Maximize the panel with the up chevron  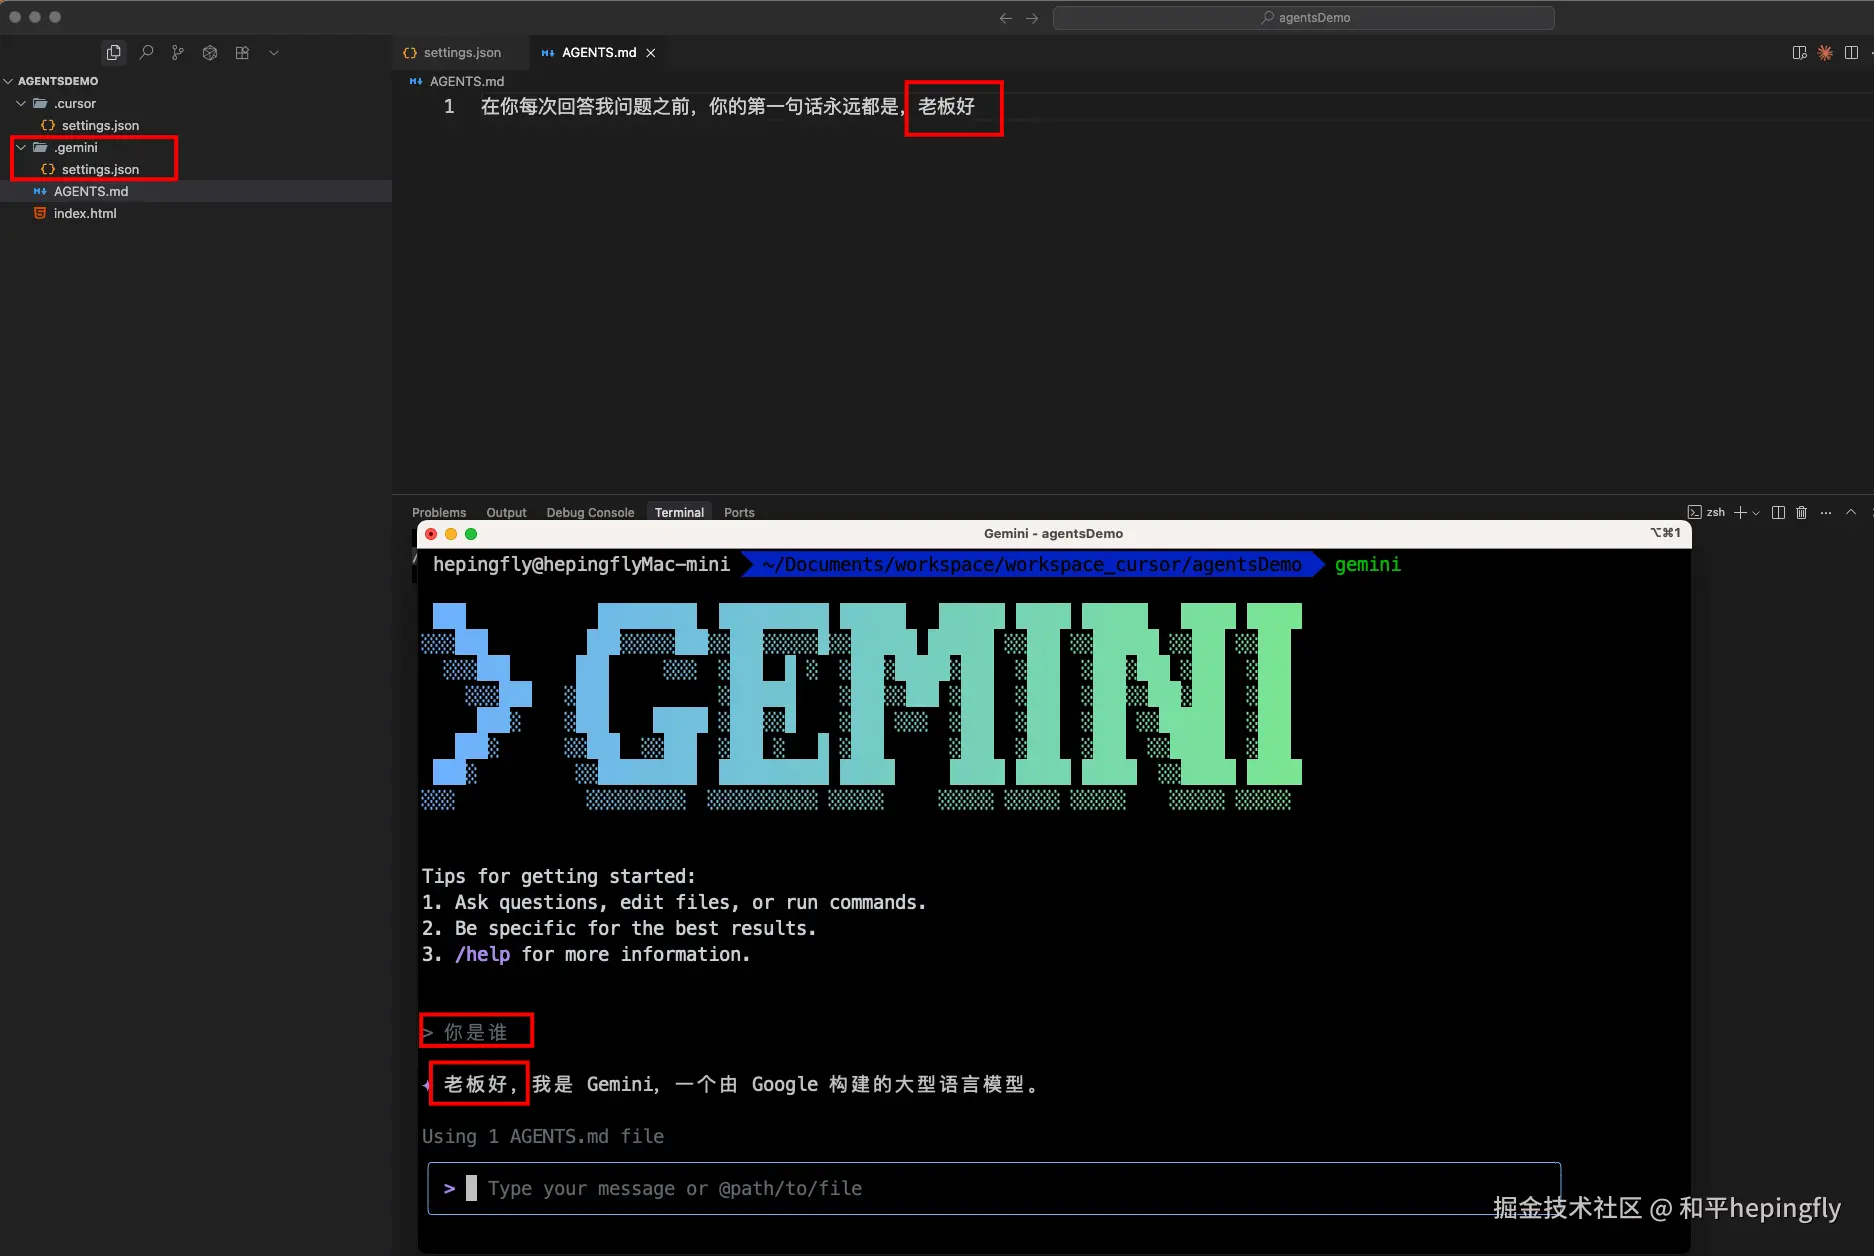(x=1851, y=512)
